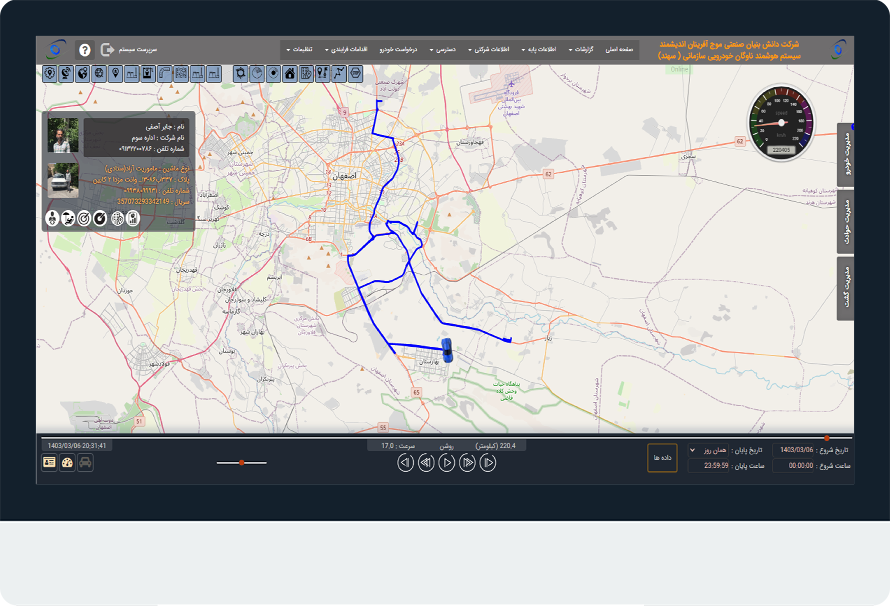Click the leftmost location pin toolbar icon
The image size is (890, 606).
[49, 73]
